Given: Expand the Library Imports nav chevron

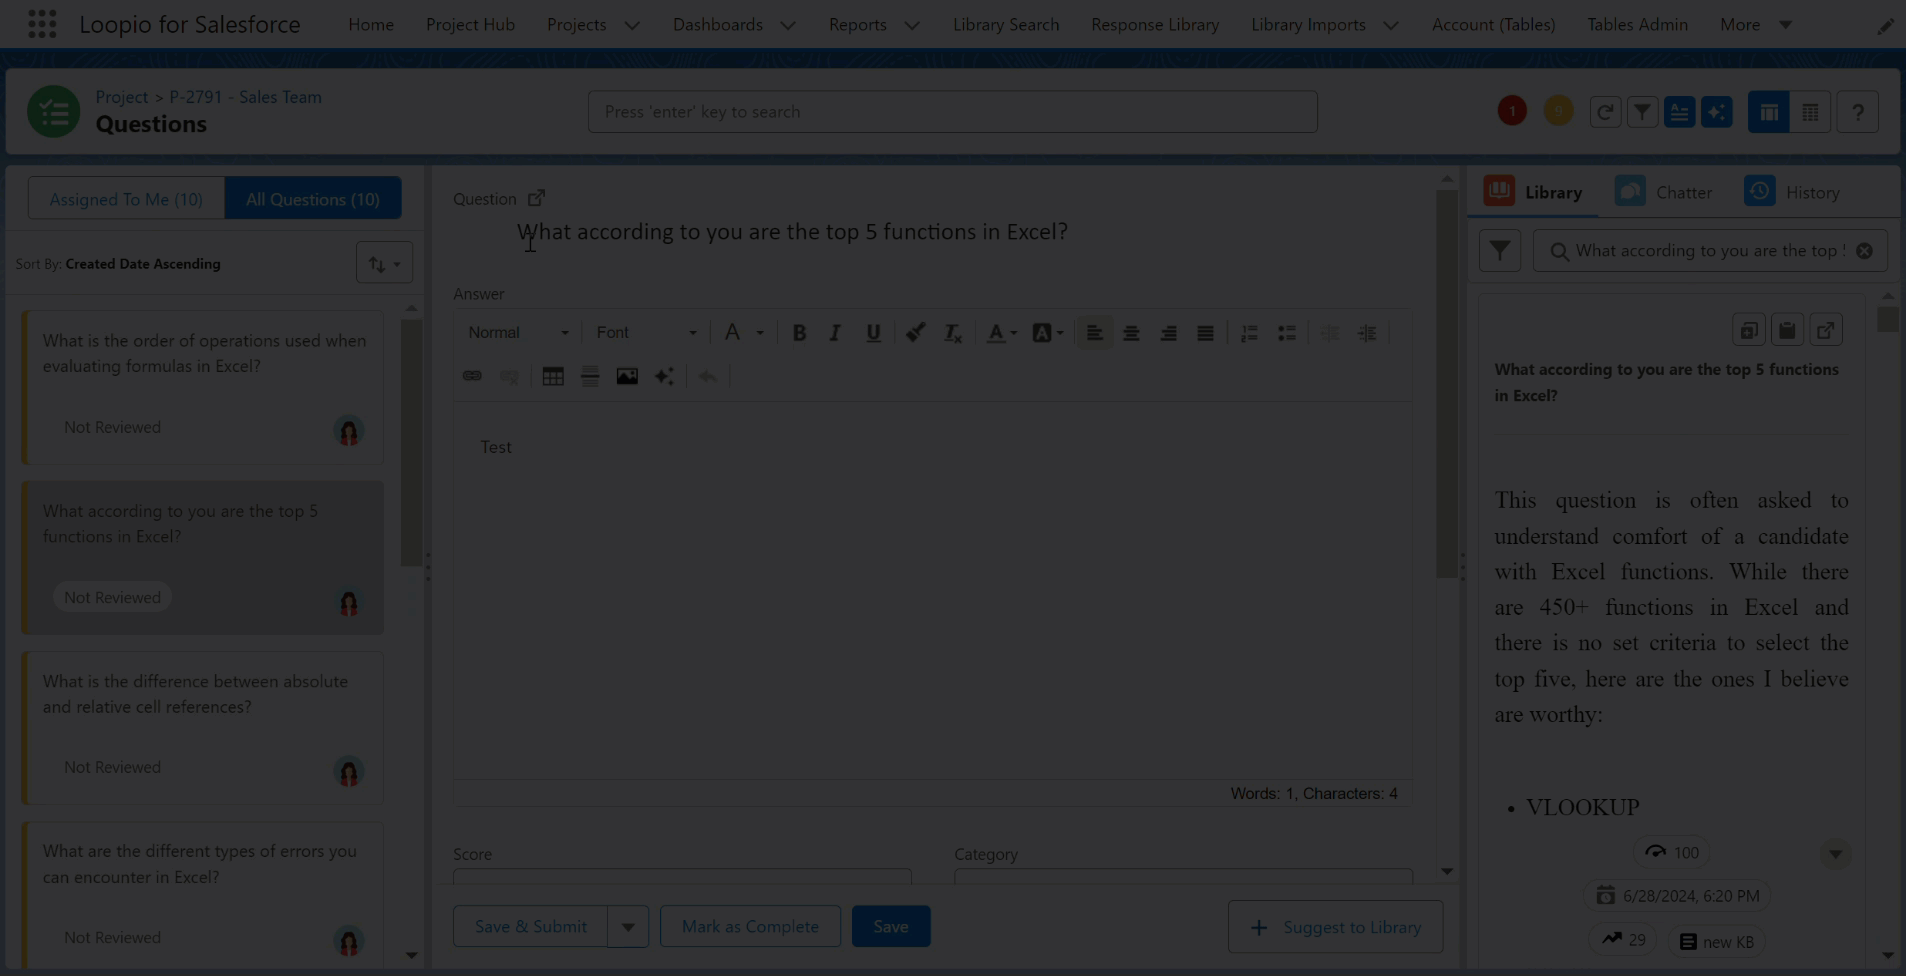Looking at the screenshot, I should point(1391,25).
